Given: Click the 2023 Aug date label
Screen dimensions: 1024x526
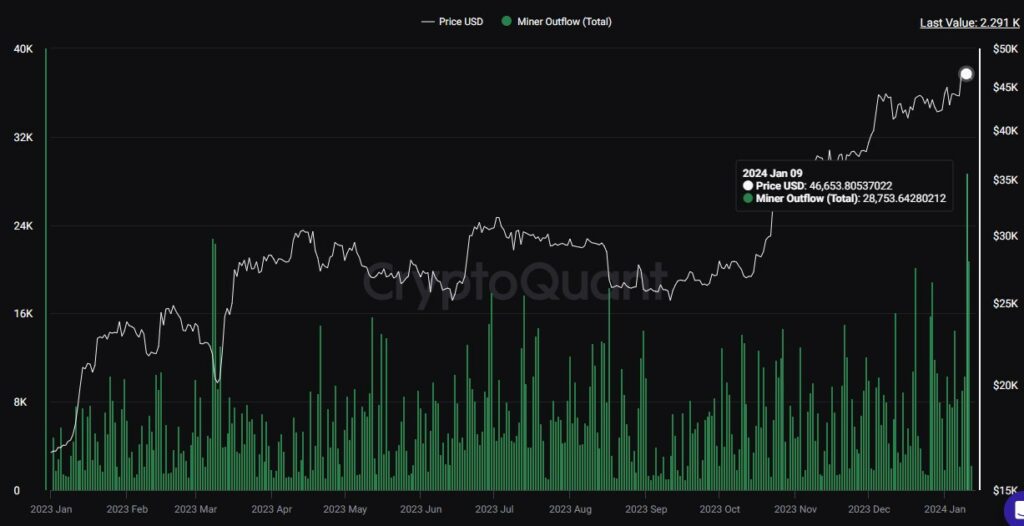Looking at the screenshot, I should tap(569, 509).
